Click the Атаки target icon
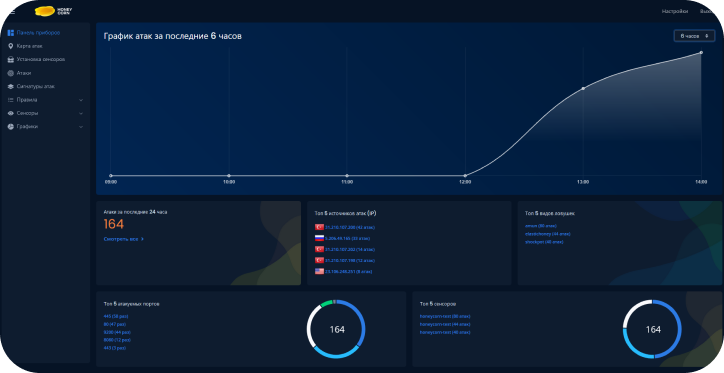Screen dimensions: 724x373 pyautogui.click(x=11, y=73)
